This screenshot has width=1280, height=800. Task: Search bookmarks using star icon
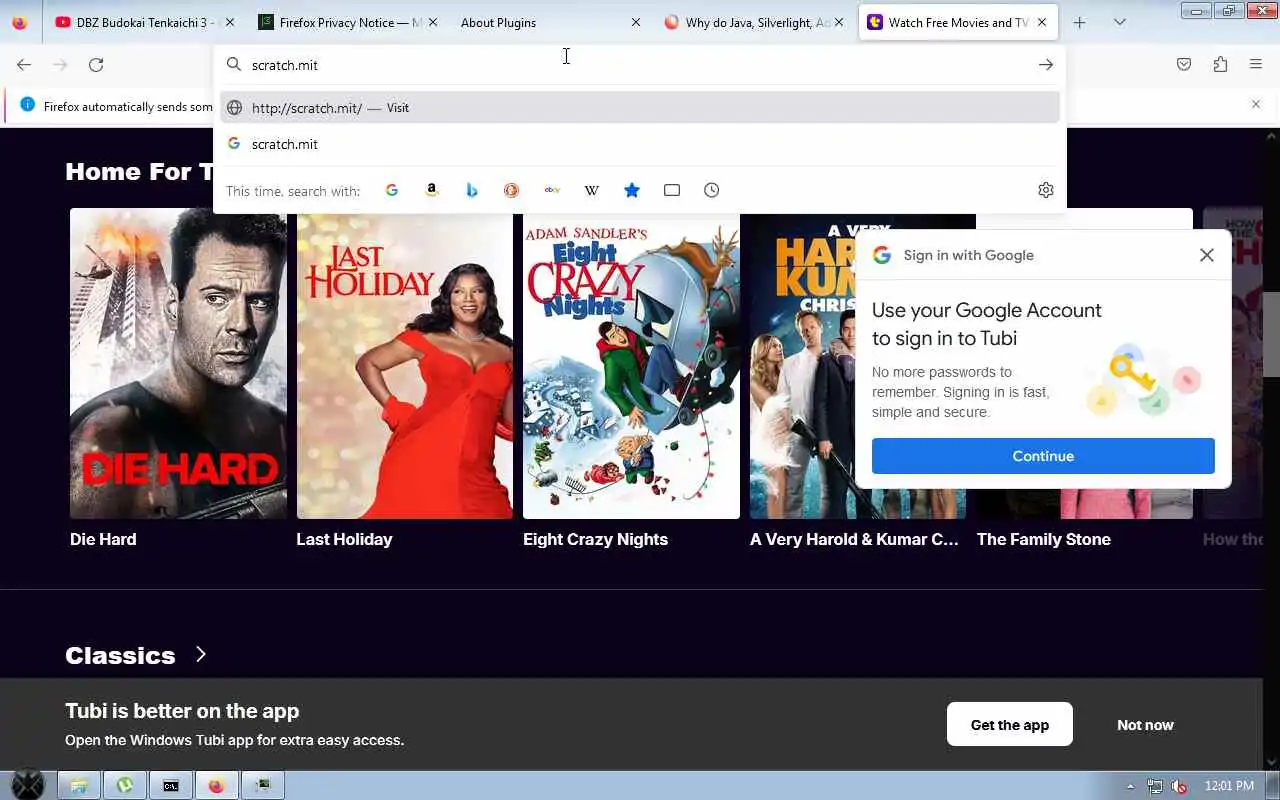click(x=632, y=190)
